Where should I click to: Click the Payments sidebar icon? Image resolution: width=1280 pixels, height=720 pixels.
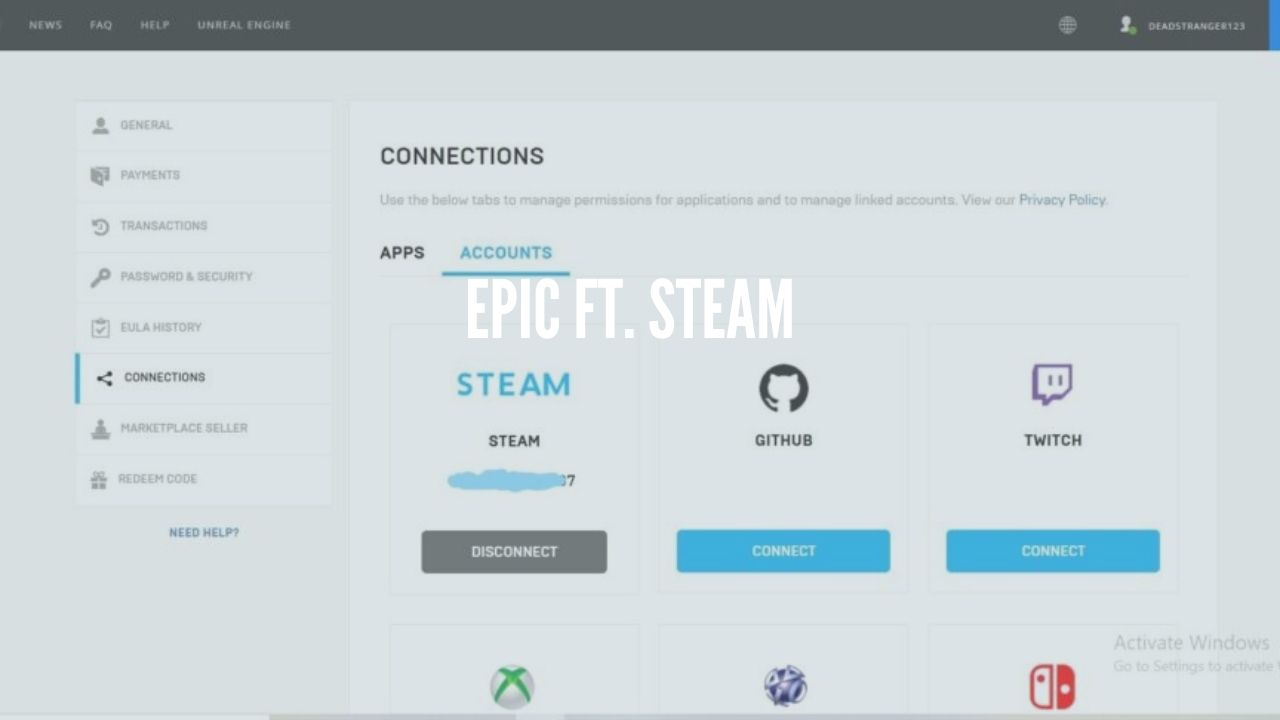click(x=100, y=176)
